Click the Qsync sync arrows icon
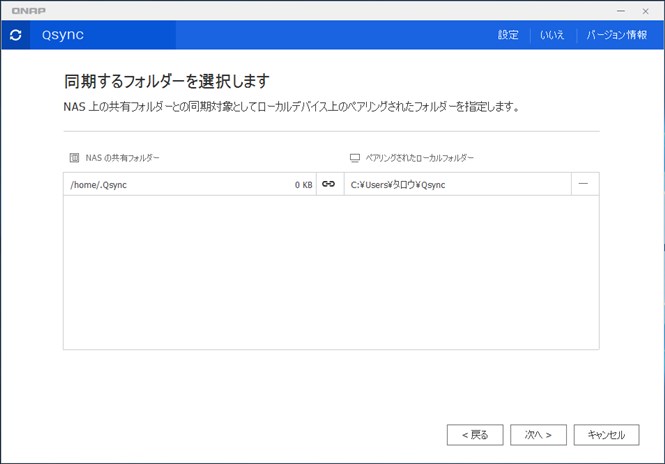The width and height of the screenshot is (665, 464). [16, 35]
